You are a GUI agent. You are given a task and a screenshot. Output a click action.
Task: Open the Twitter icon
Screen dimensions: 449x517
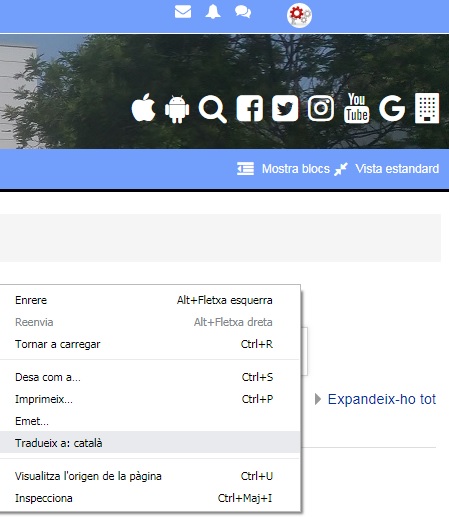pos(285,108)
